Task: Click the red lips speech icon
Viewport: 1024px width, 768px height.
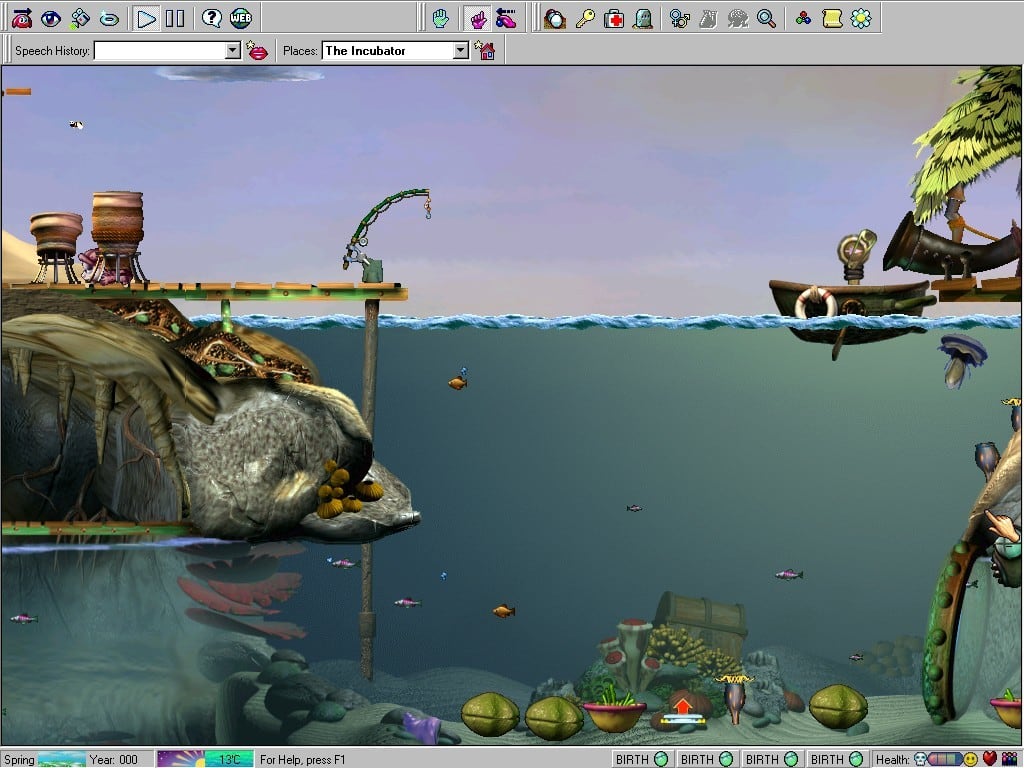Action: [x=258, y=51]
